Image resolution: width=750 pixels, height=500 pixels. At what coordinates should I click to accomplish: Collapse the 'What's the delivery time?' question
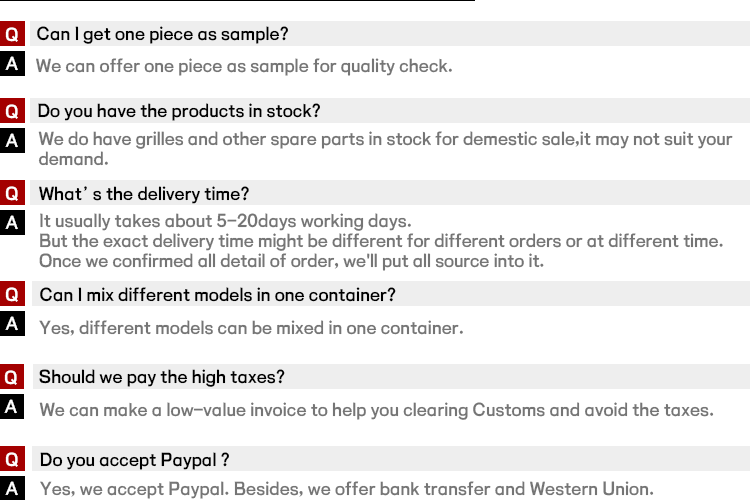coord(144,194)
